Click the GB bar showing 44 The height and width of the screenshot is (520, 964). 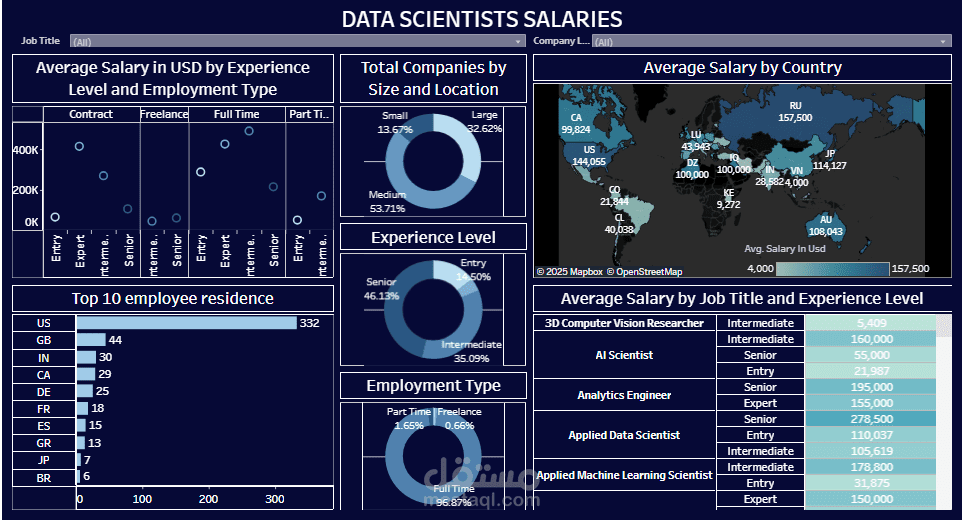[x=91, y=340]
